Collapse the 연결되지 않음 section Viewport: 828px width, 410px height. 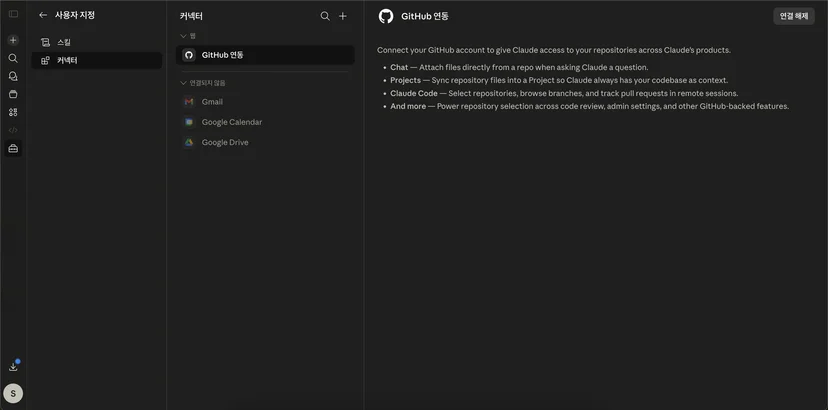click(203, 83)
